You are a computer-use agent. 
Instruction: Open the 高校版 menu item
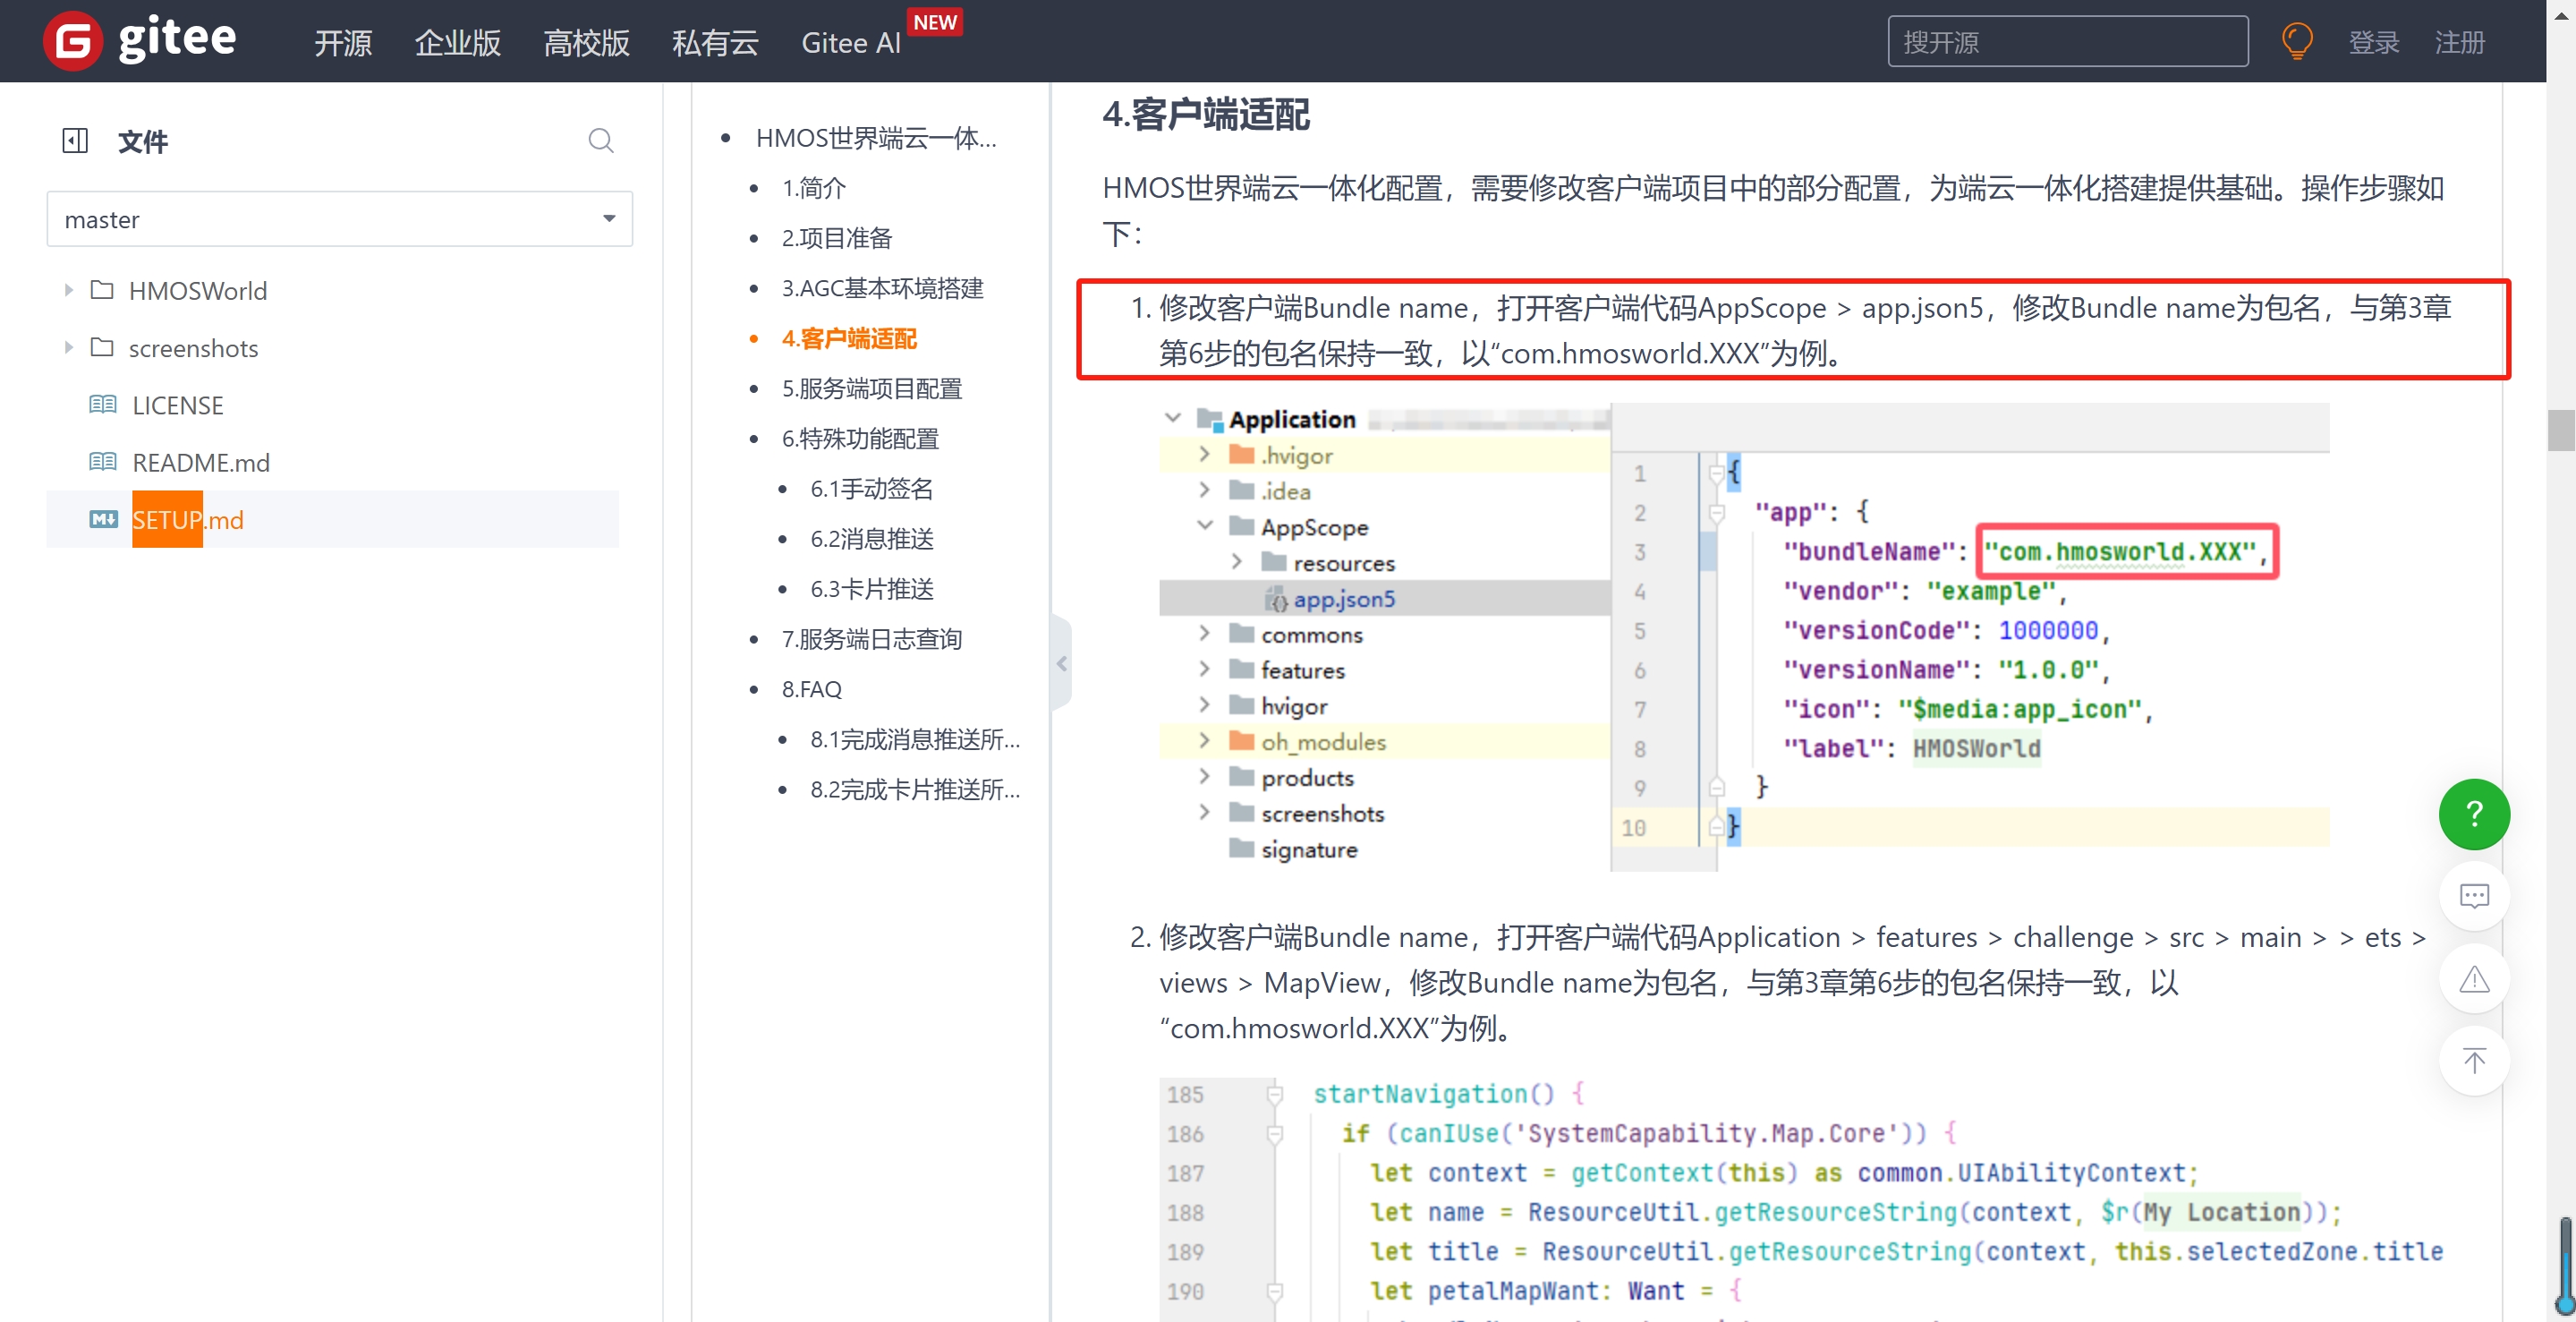tap(586, 43)
